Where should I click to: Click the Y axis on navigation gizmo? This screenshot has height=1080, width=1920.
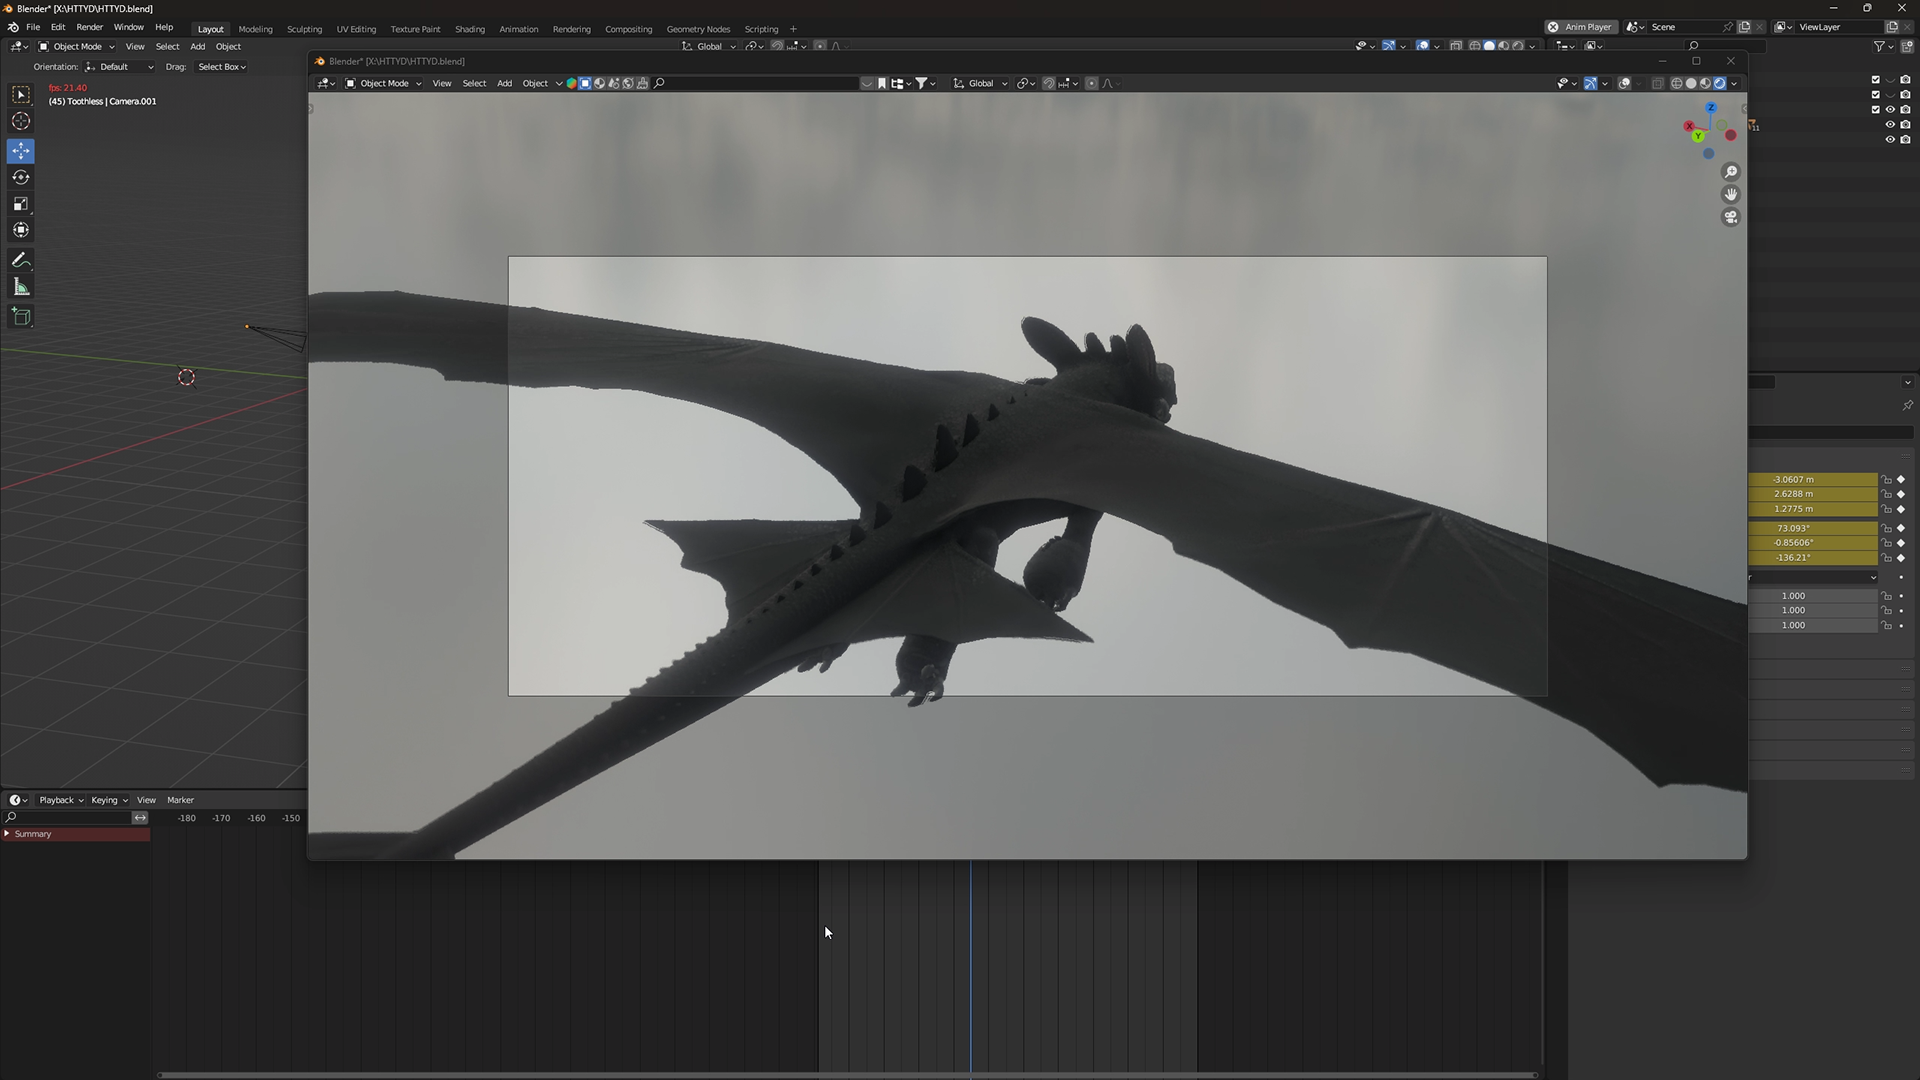coord(1698,136)
